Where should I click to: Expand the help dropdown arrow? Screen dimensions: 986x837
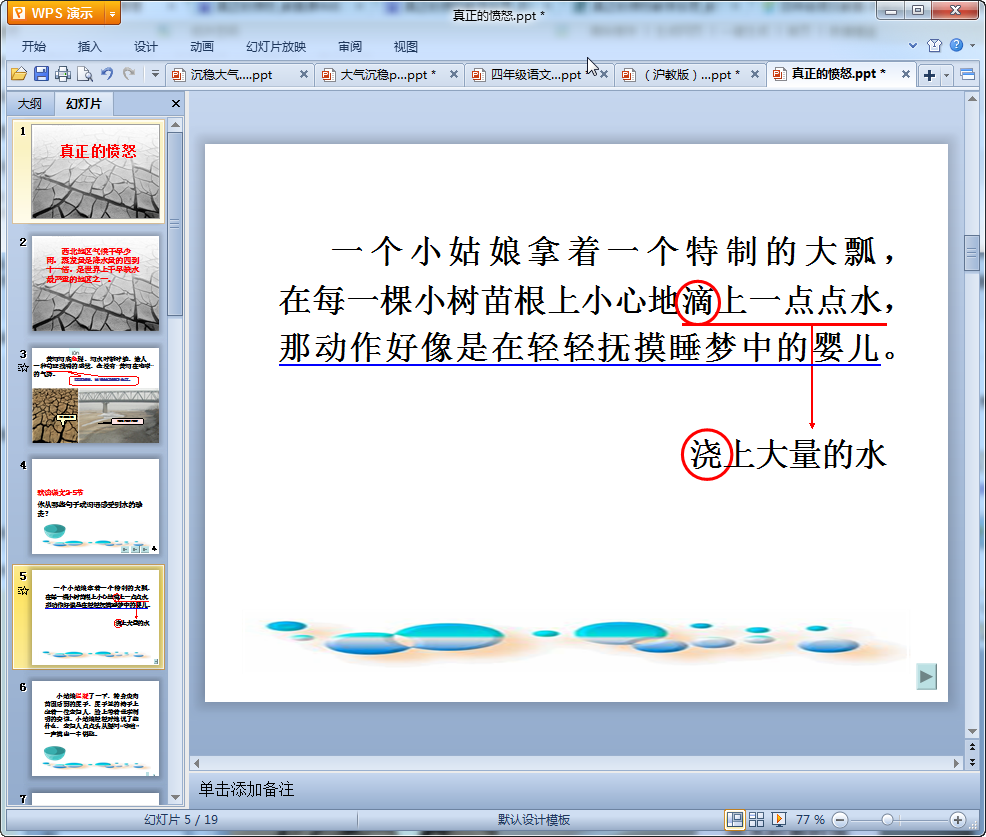coord(973,45)
